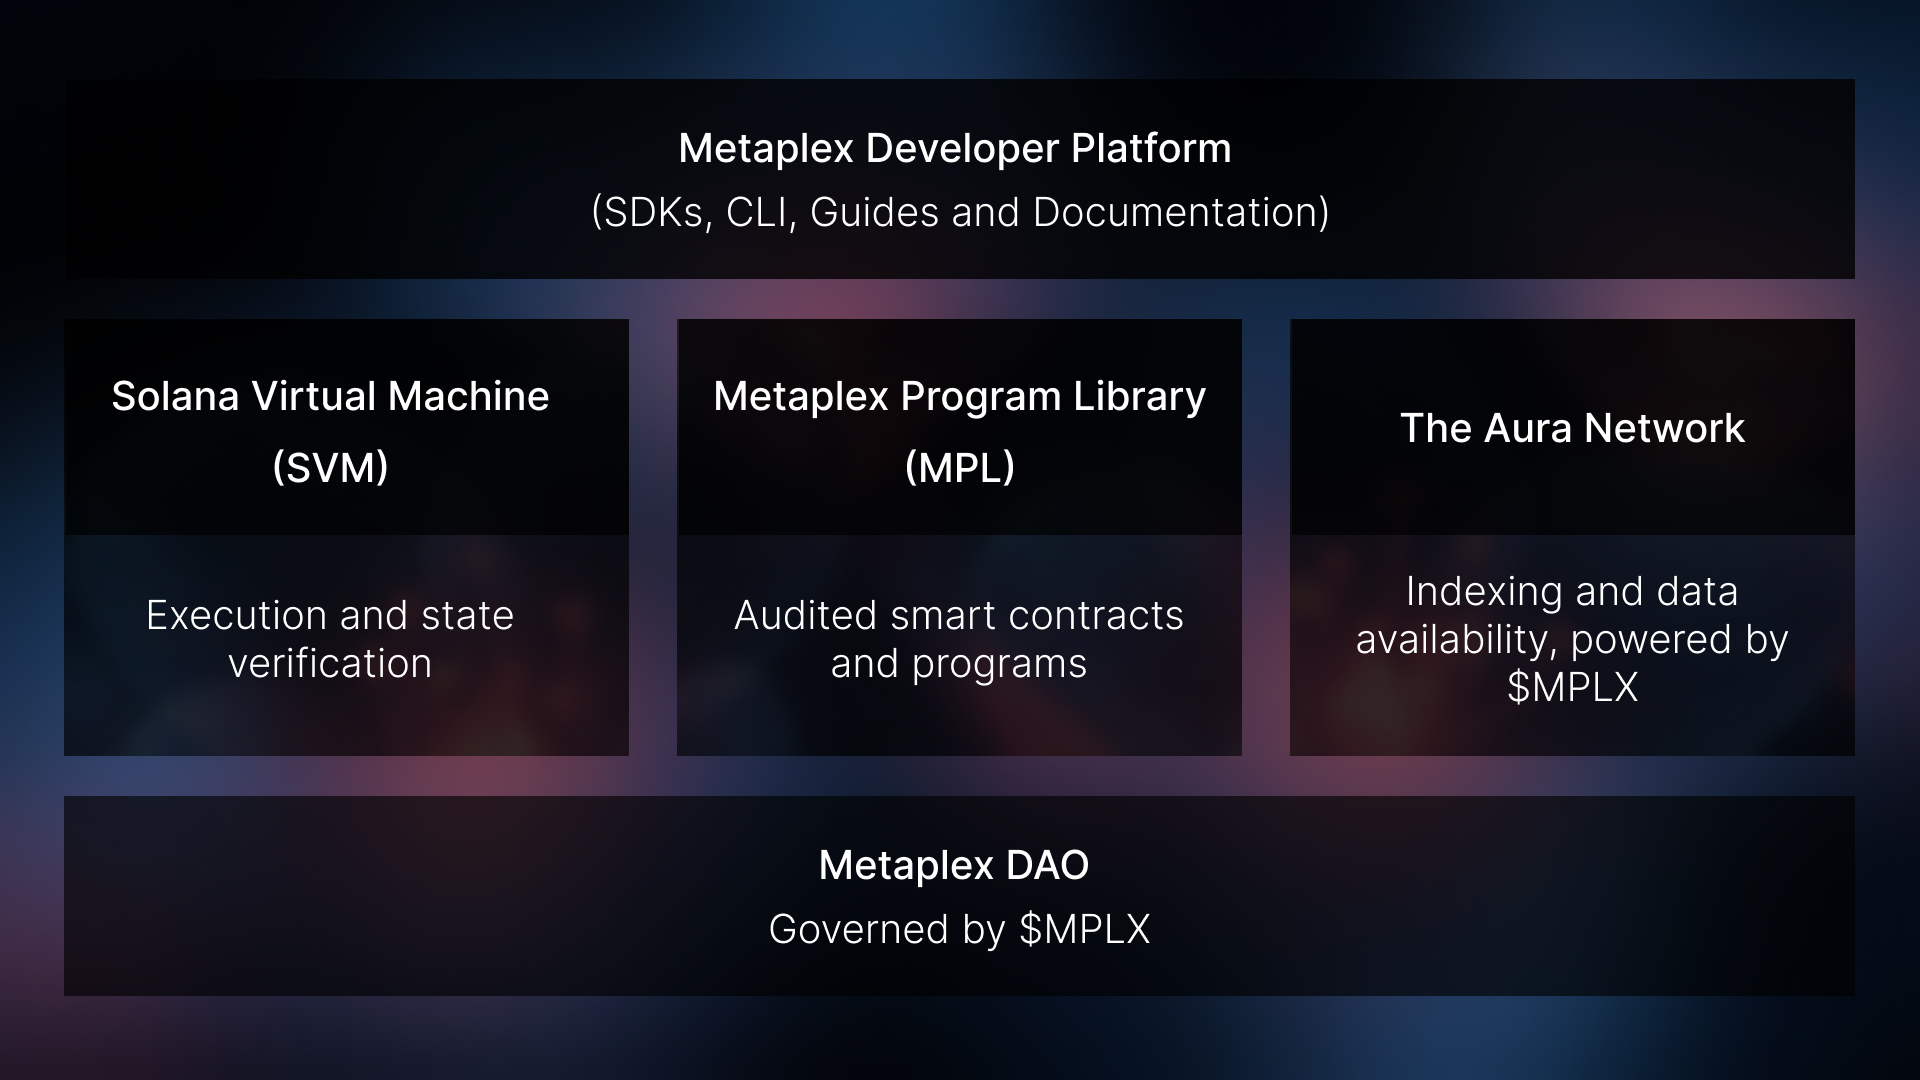Click 'Audited smart contracts and programs' text
The image size is (1920, 1080).
pos(957,639)
